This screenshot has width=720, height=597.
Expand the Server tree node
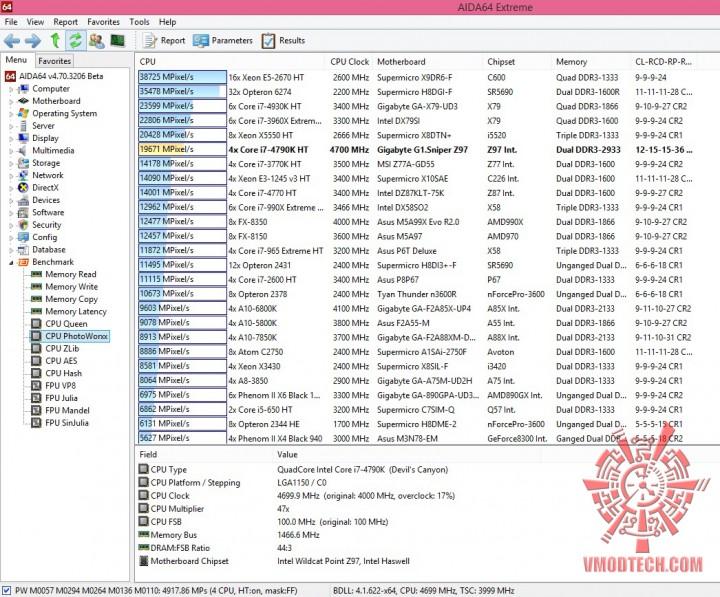click(x=11, y=126)
